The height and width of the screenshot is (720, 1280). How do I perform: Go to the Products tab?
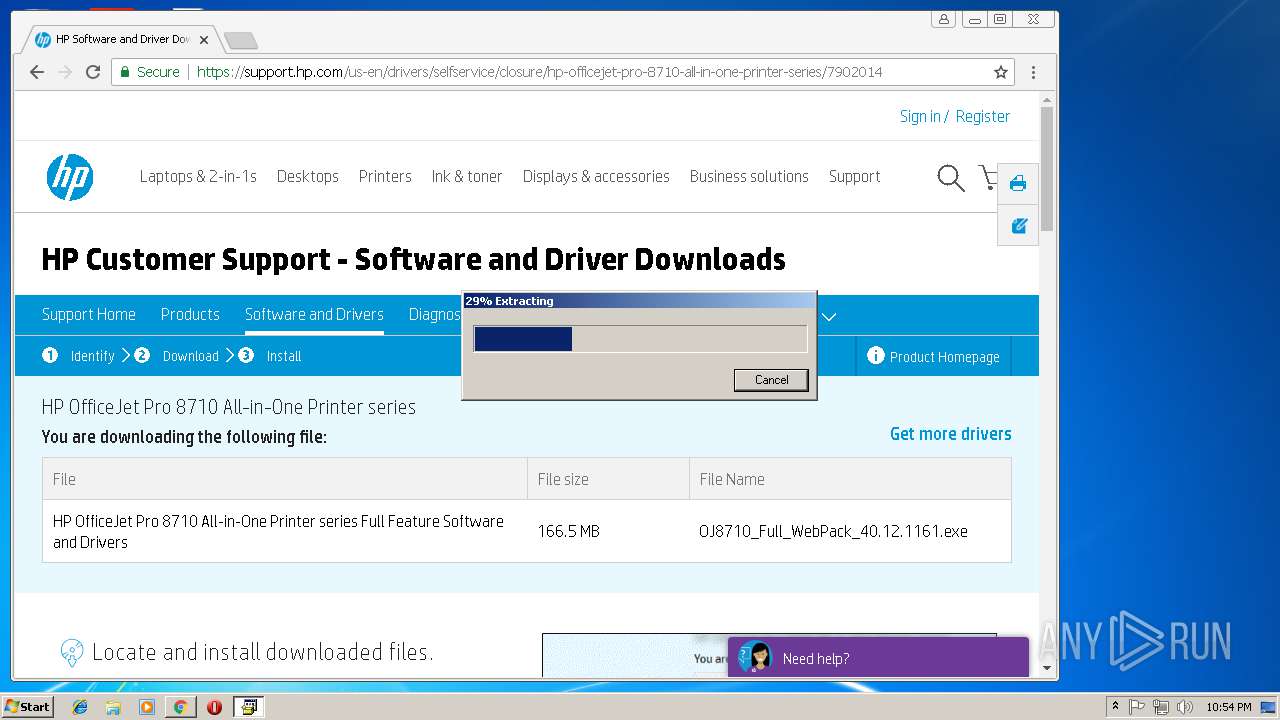[x=190, y=314]
